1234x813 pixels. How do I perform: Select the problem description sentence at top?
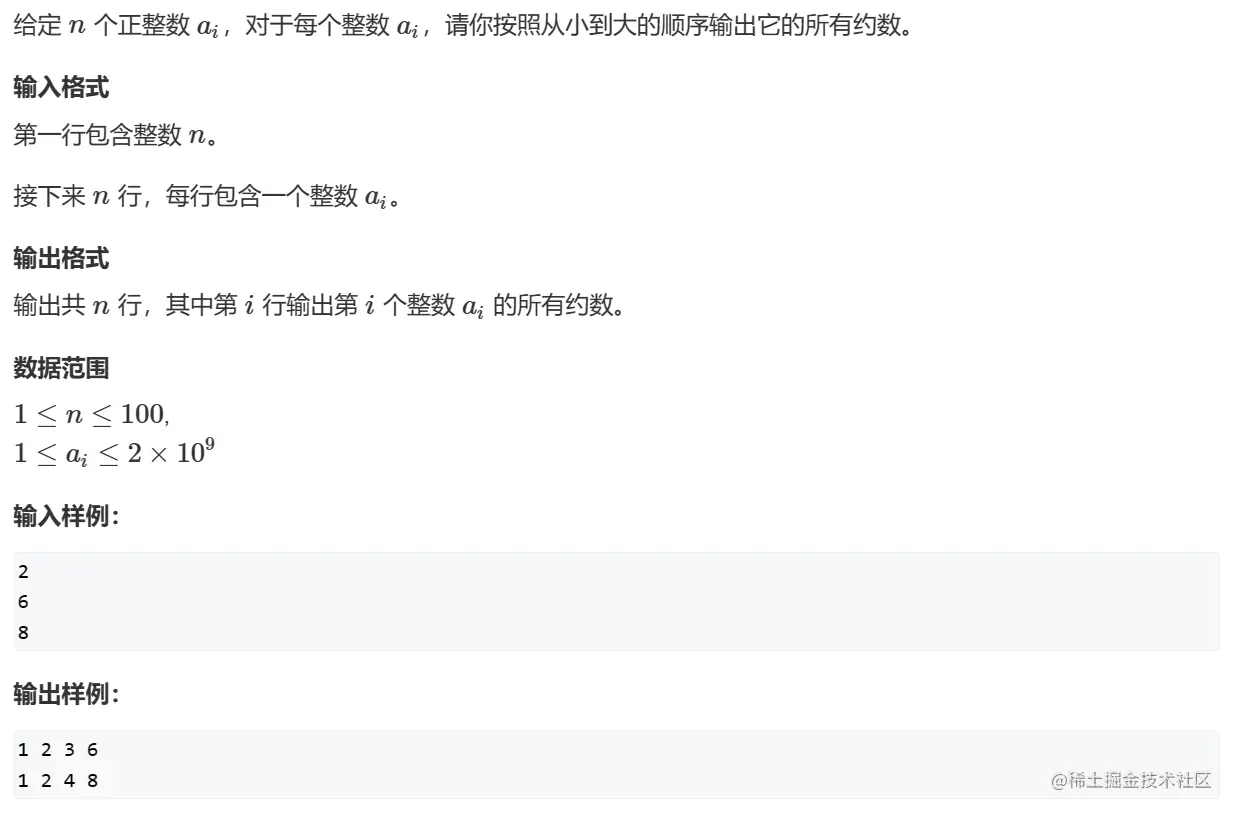point(463,26)
